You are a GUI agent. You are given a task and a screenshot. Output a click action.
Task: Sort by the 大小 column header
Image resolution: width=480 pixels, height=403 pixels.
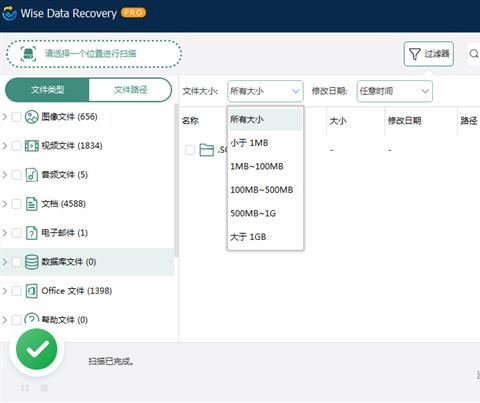click(x=338, y=121)
